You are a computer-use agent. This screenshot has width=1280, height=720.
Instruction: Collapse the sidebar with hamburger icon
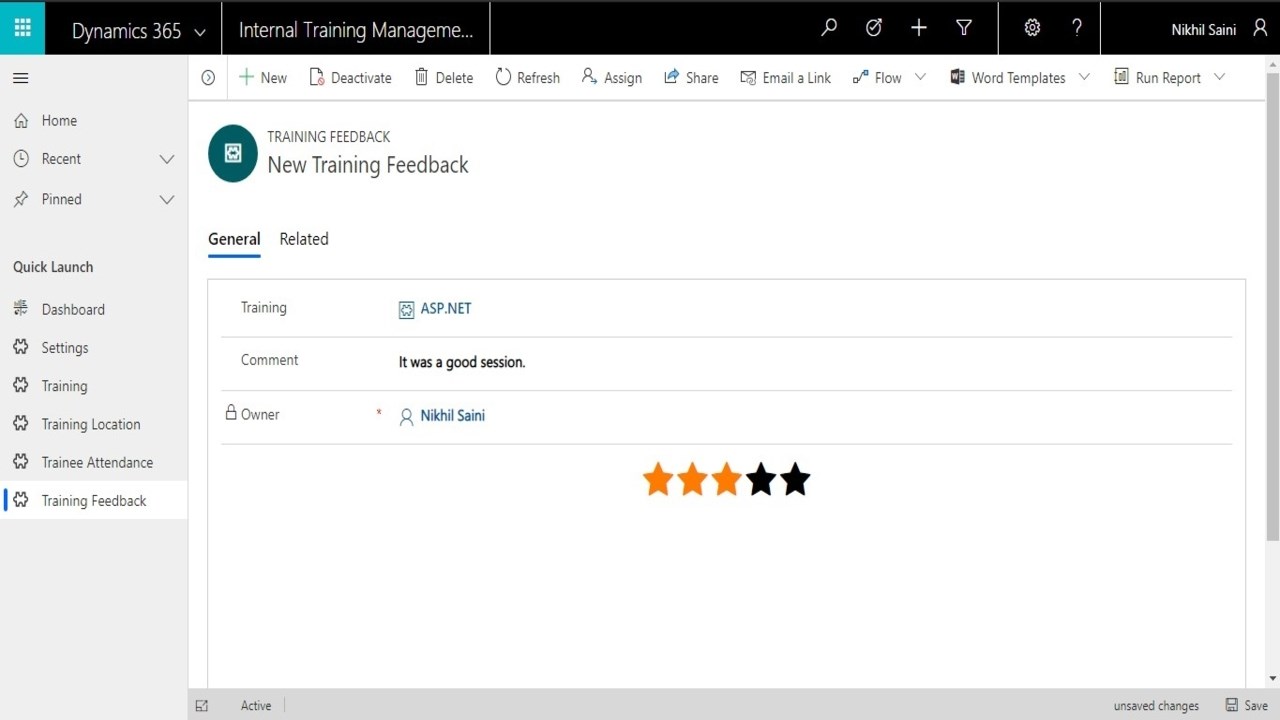pos(20,78)
